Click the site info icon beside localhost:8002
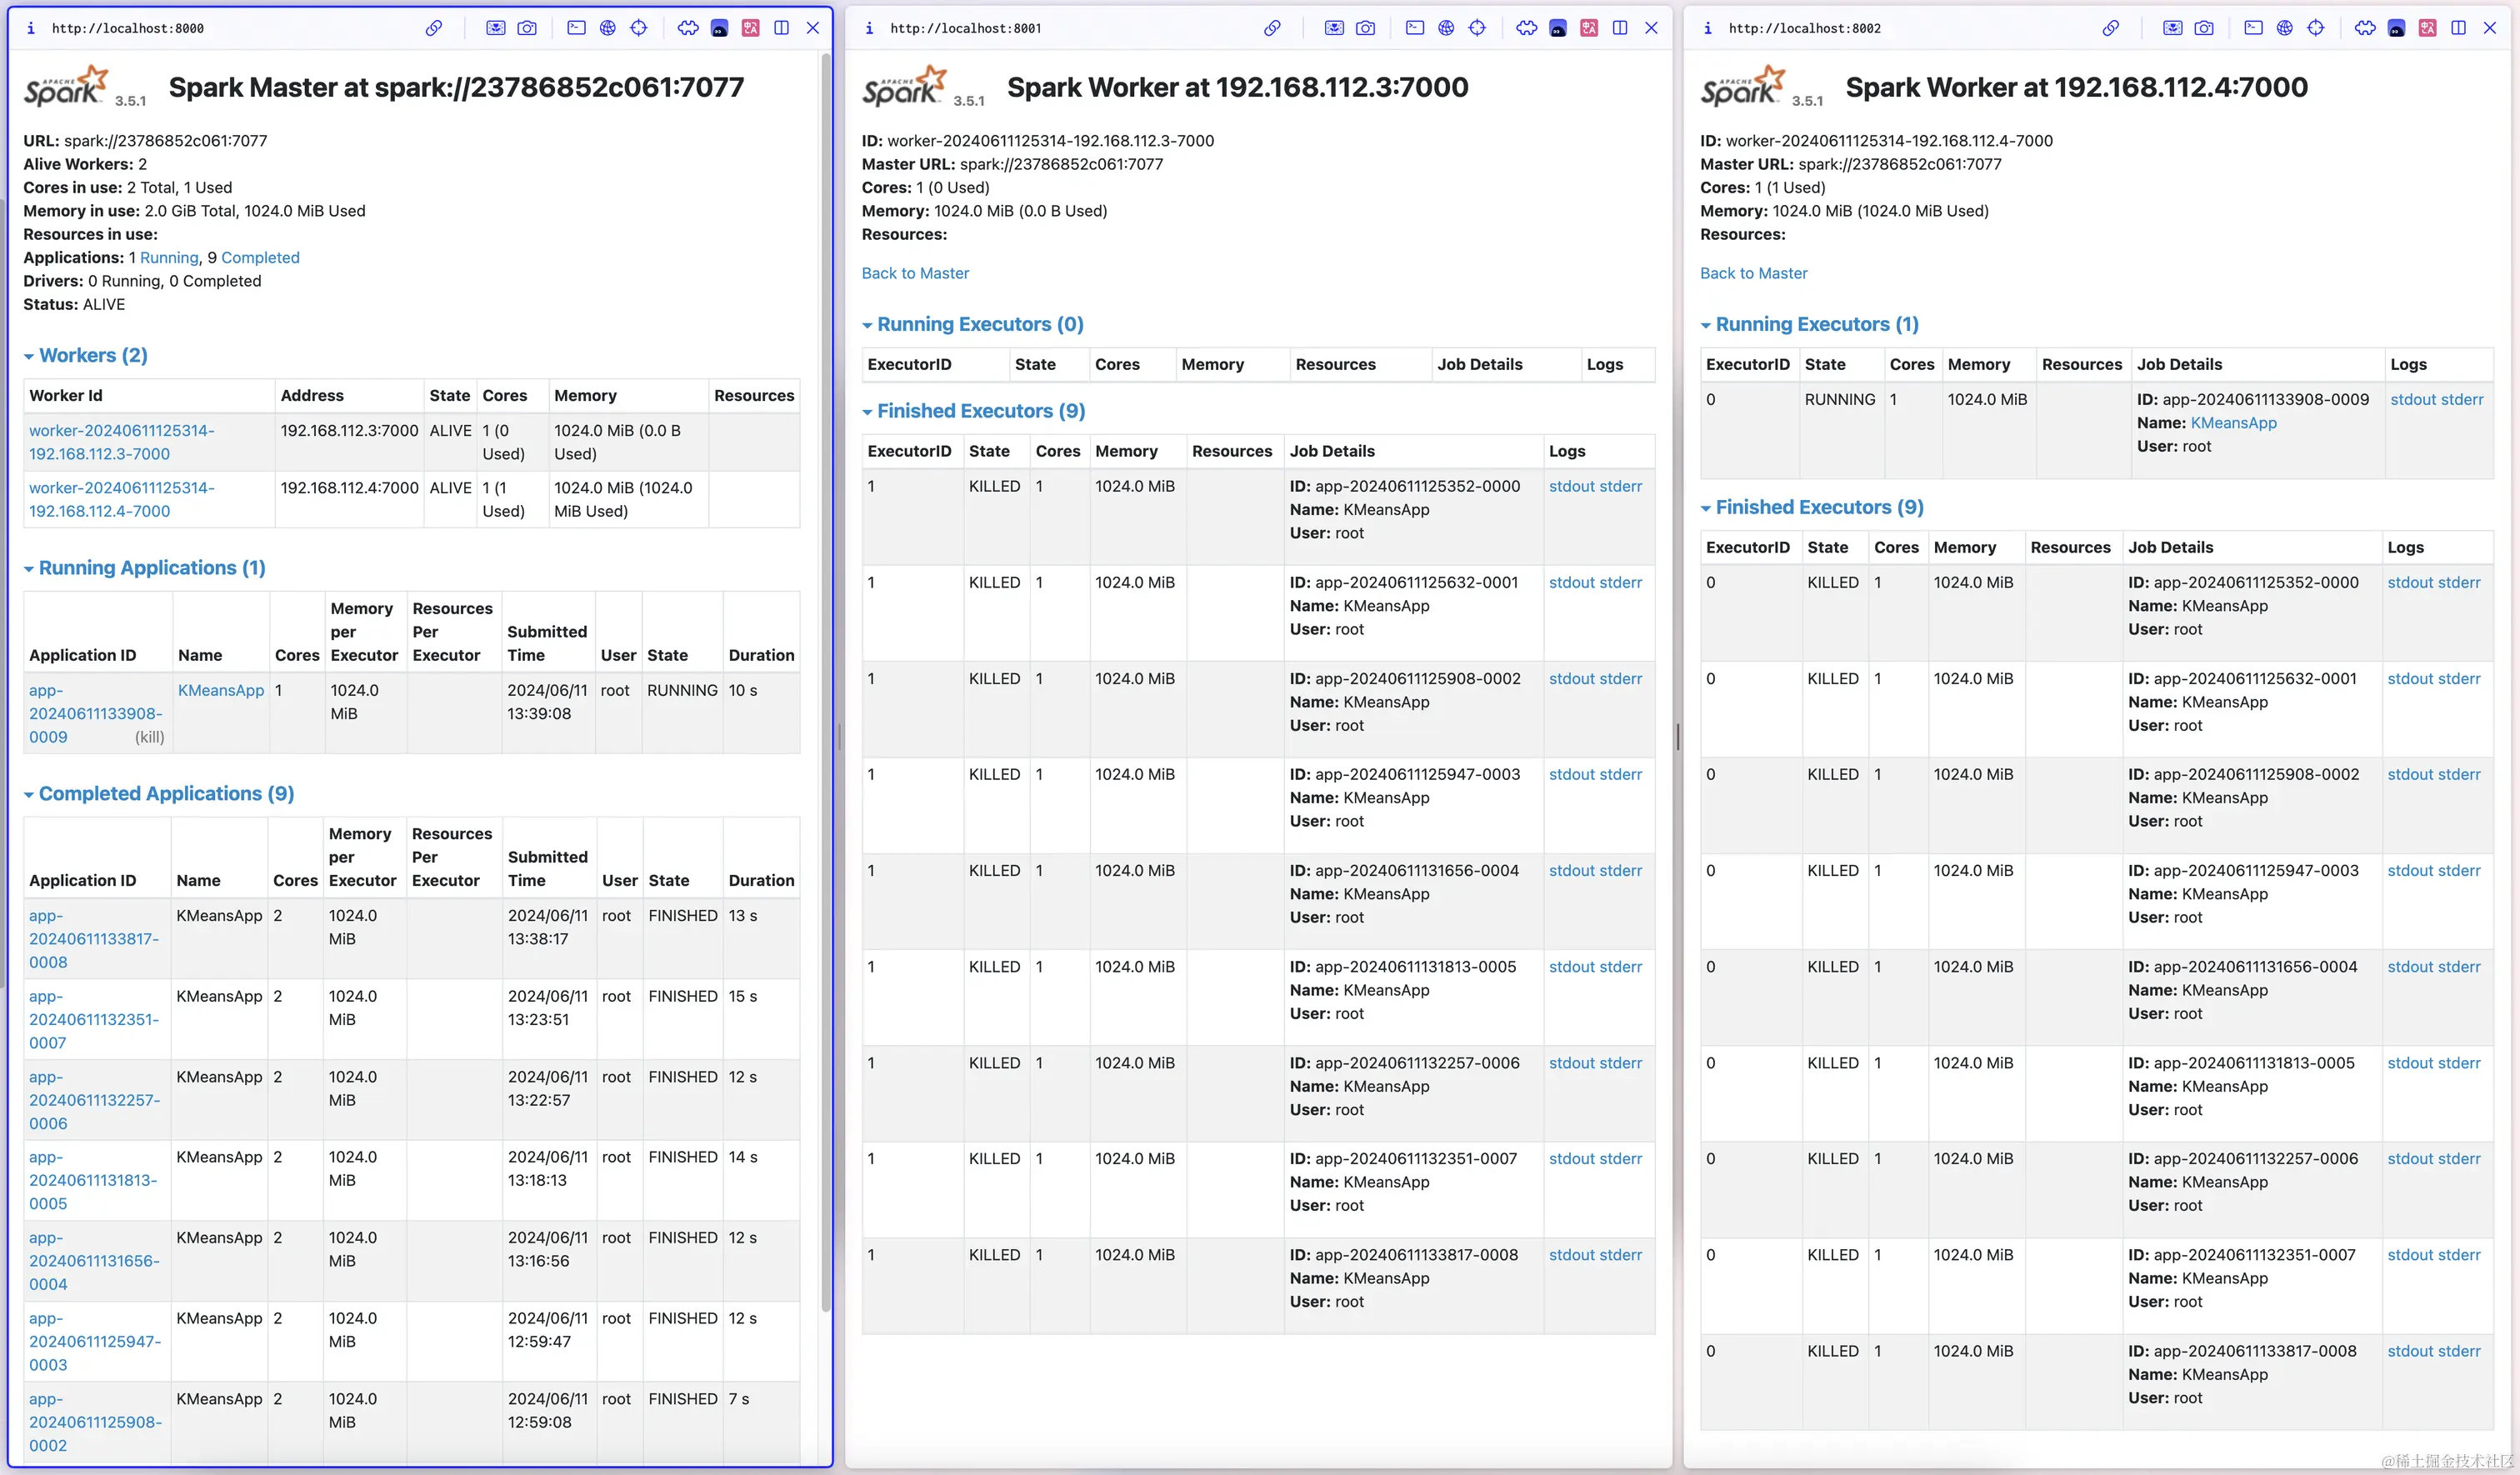2520x1475 pixels. (1707, 28)
